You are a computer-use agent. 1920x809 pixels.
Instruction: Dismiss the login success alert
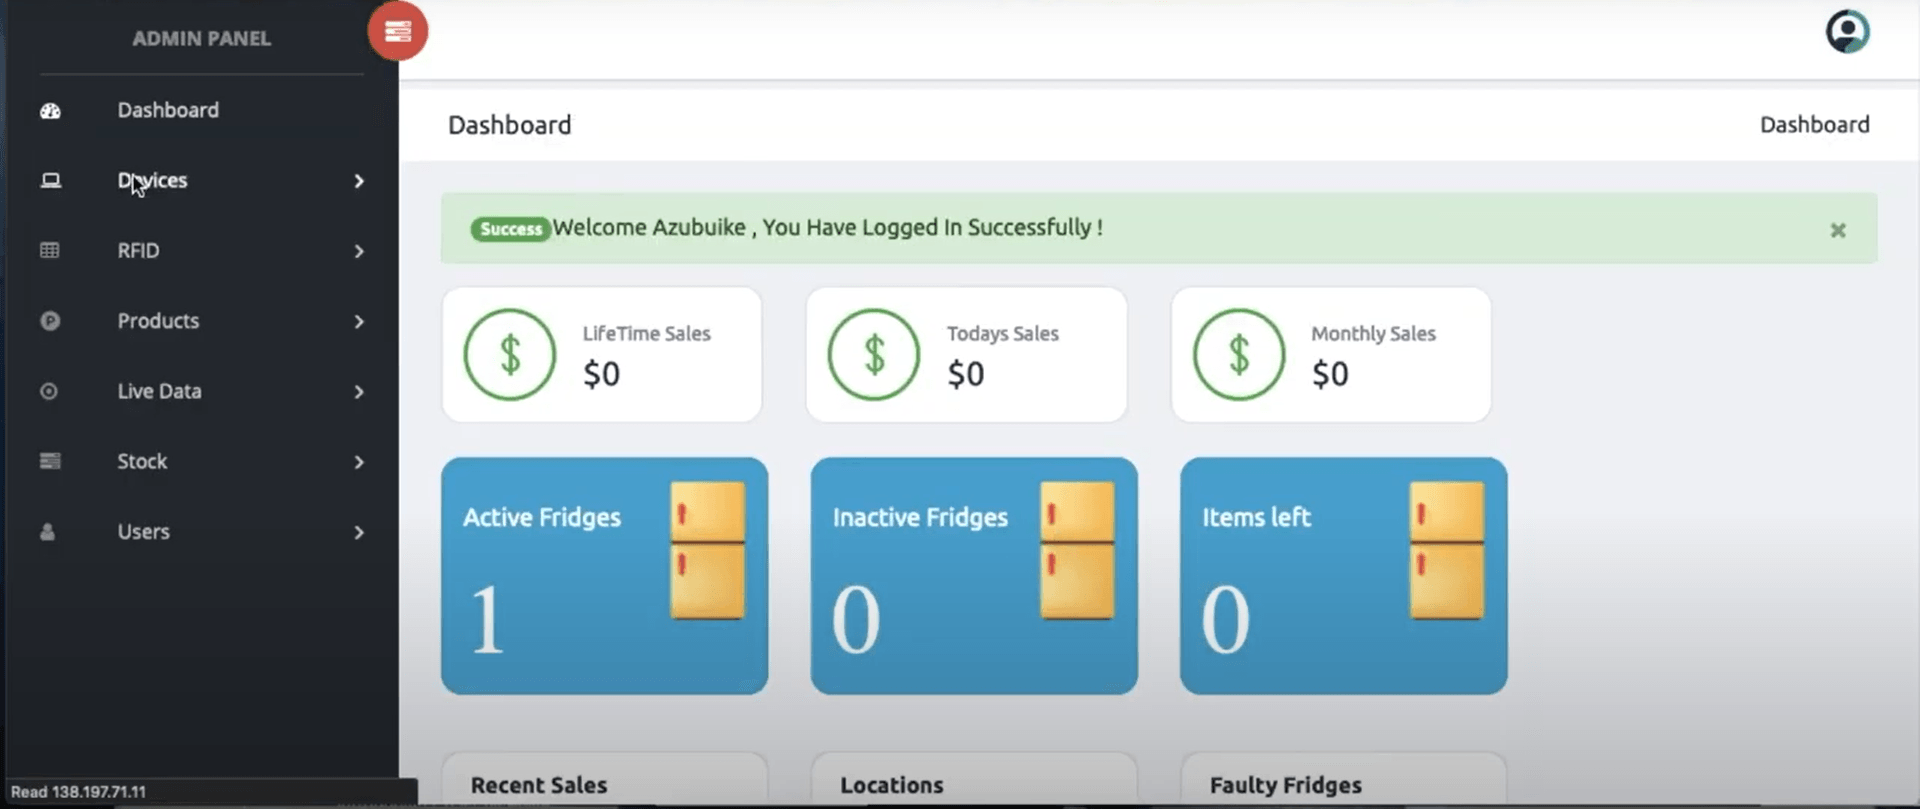1837,230
